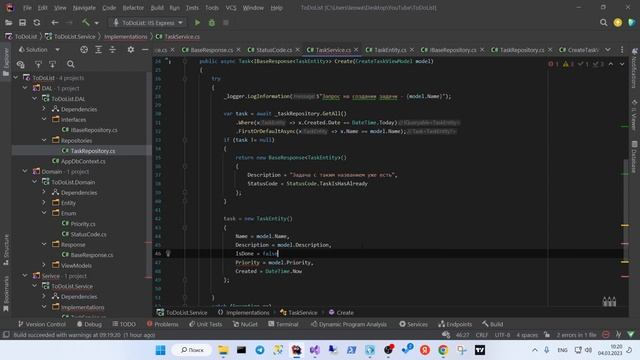The width and height of the screenshot is (640, 360).
Task: Collapse the ToDoList.DAL project node
Action: point(35,99)
